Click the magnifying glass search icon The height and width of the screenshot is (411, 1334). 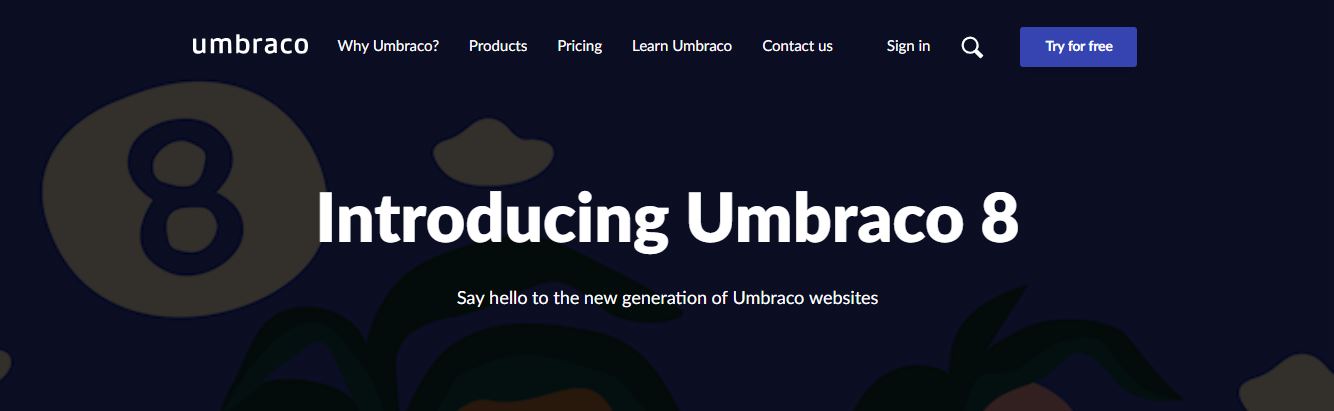pyautogui.click(x=972, y=47)
